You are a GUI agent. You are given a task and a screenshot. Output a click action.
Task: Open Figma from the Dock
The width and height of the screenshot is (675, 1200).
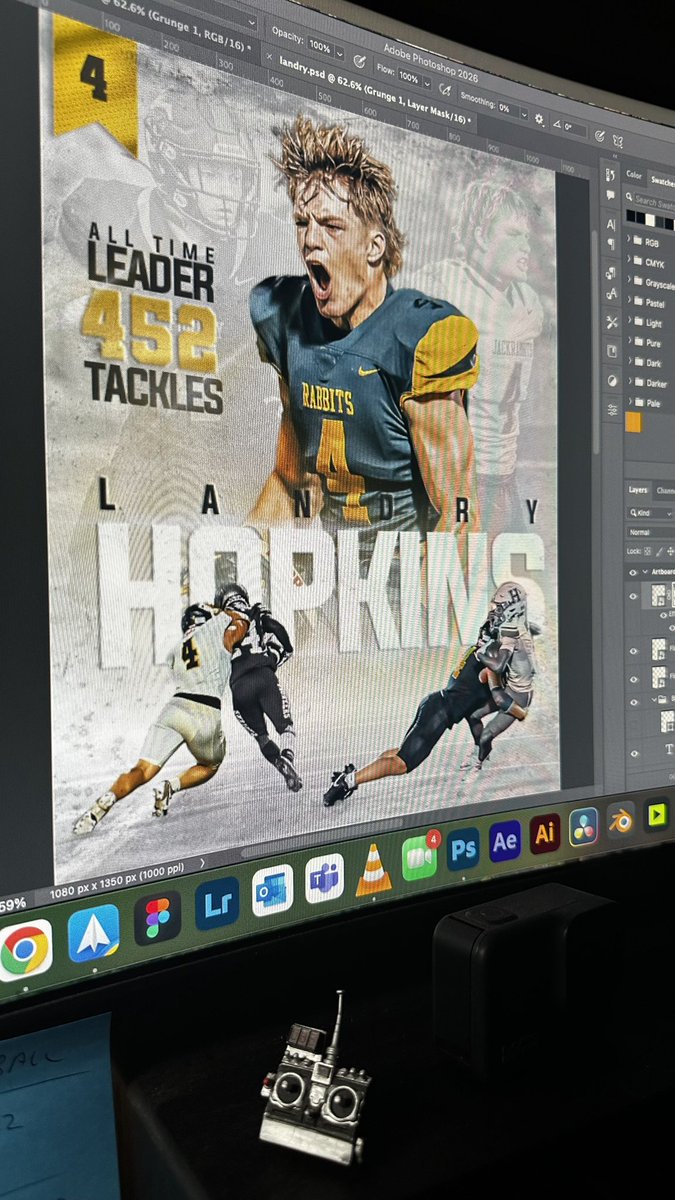(x=158, y=918)
